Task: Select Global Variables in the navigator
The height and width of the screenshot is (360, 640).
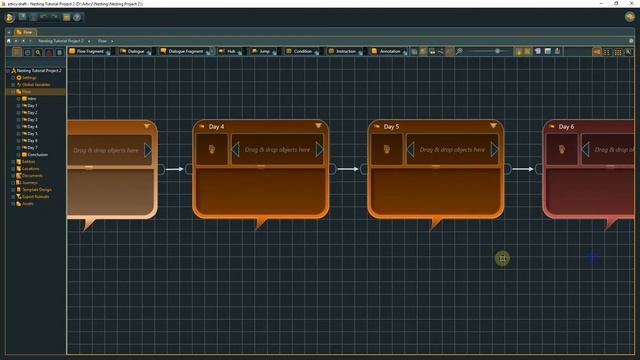Action: click(36, 84)
